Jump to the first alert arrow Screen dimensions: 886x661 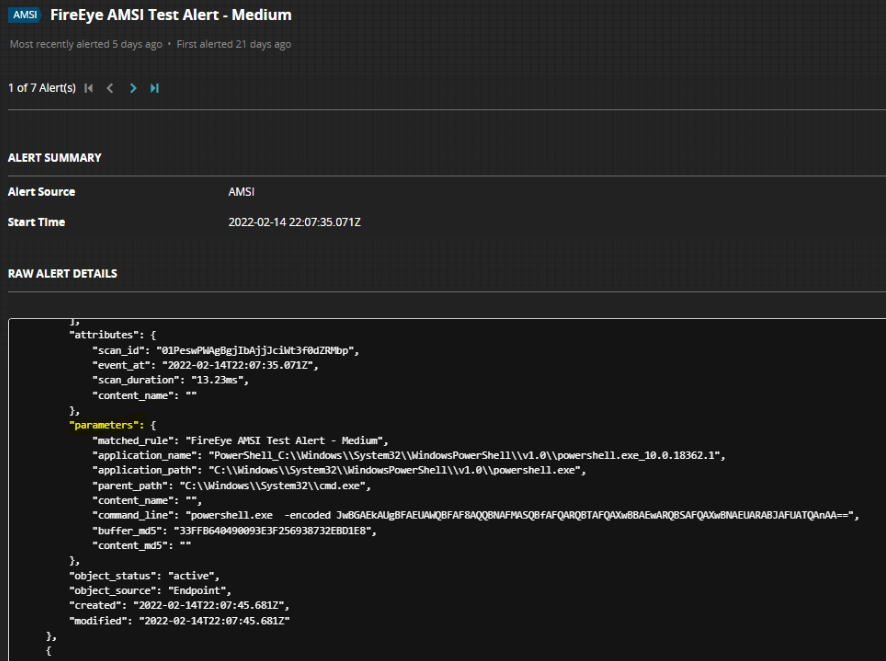click(89, 88)
